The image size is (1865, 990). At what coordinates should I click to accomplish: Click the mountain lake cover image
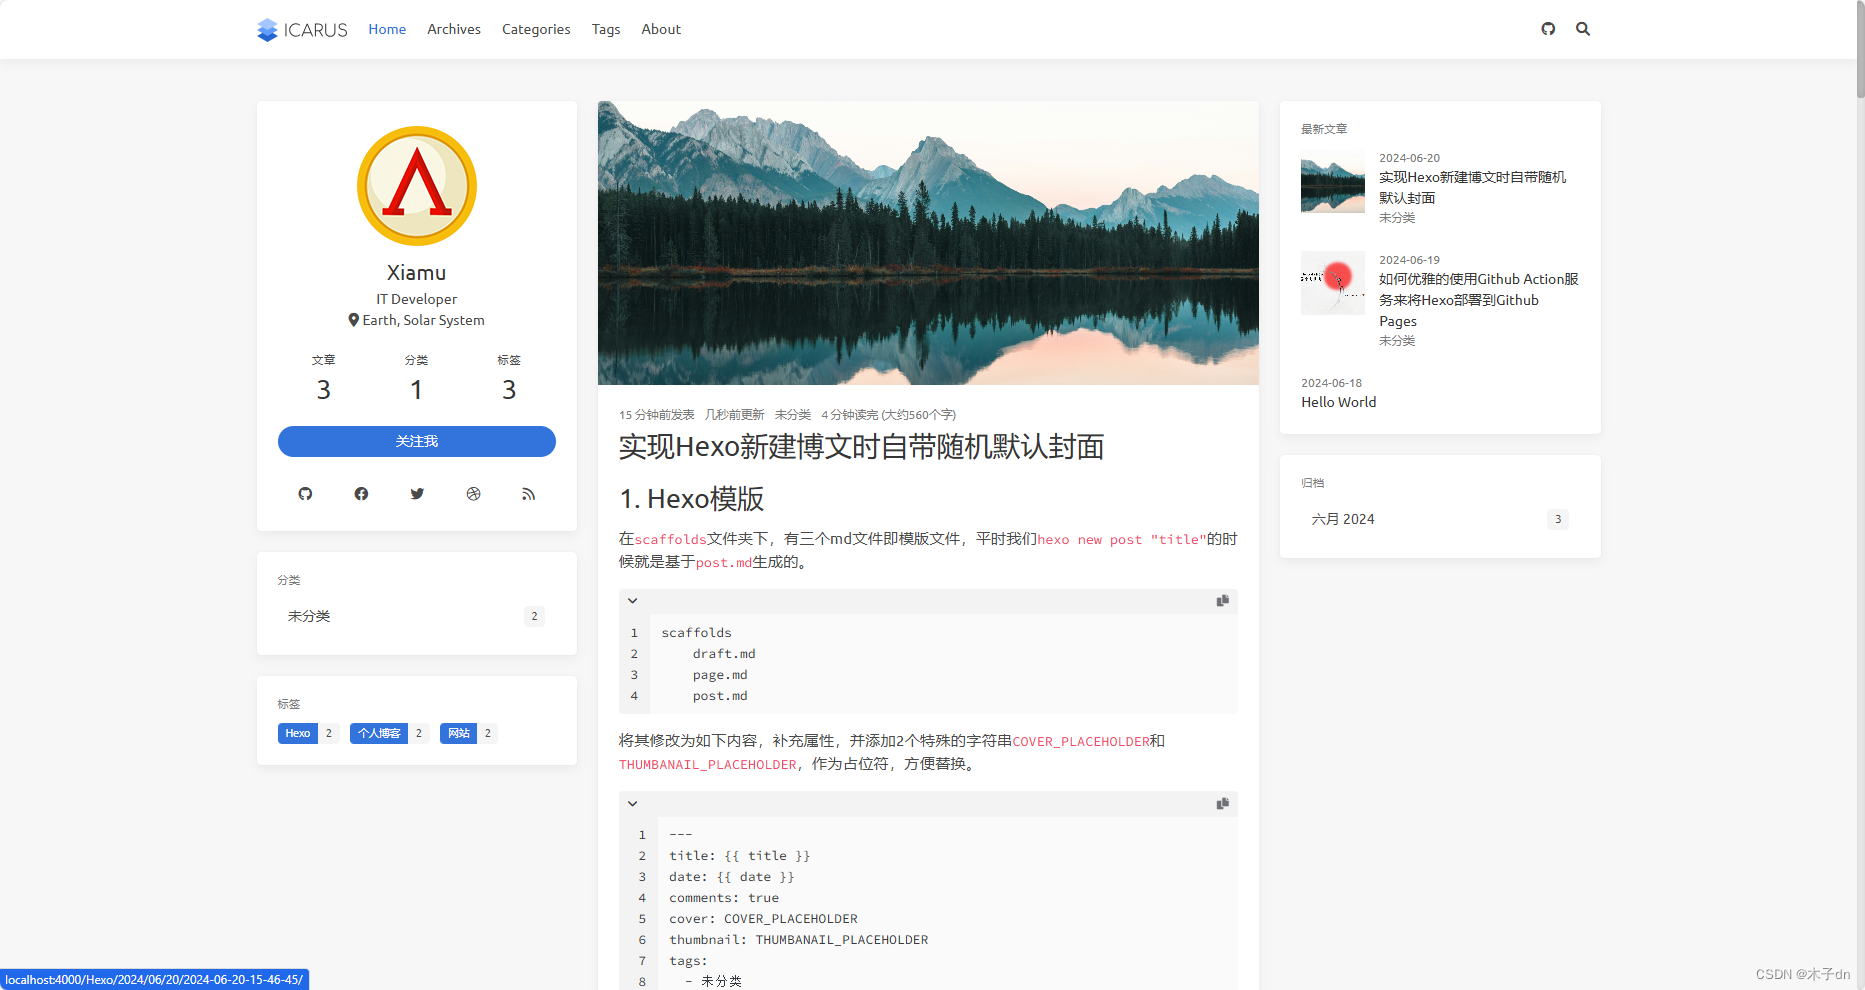(x=928, y=243)
